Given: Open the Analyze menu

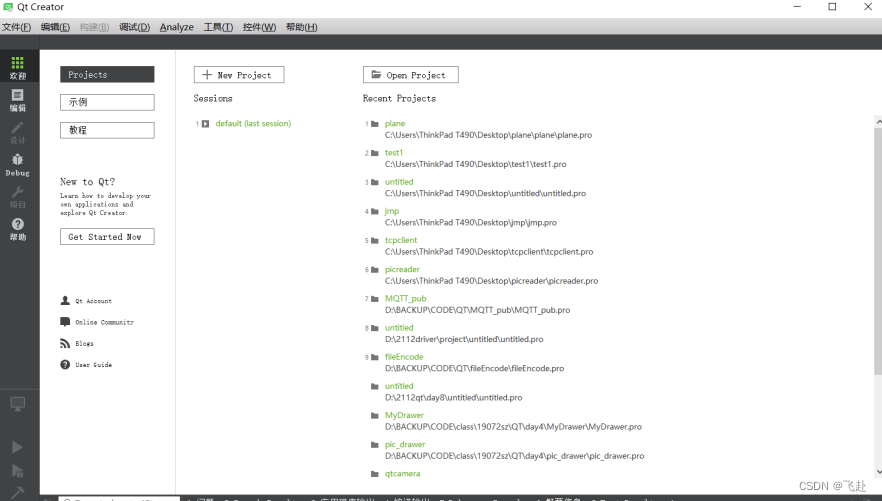Looking at the screenshot, I should pos(177,27).
